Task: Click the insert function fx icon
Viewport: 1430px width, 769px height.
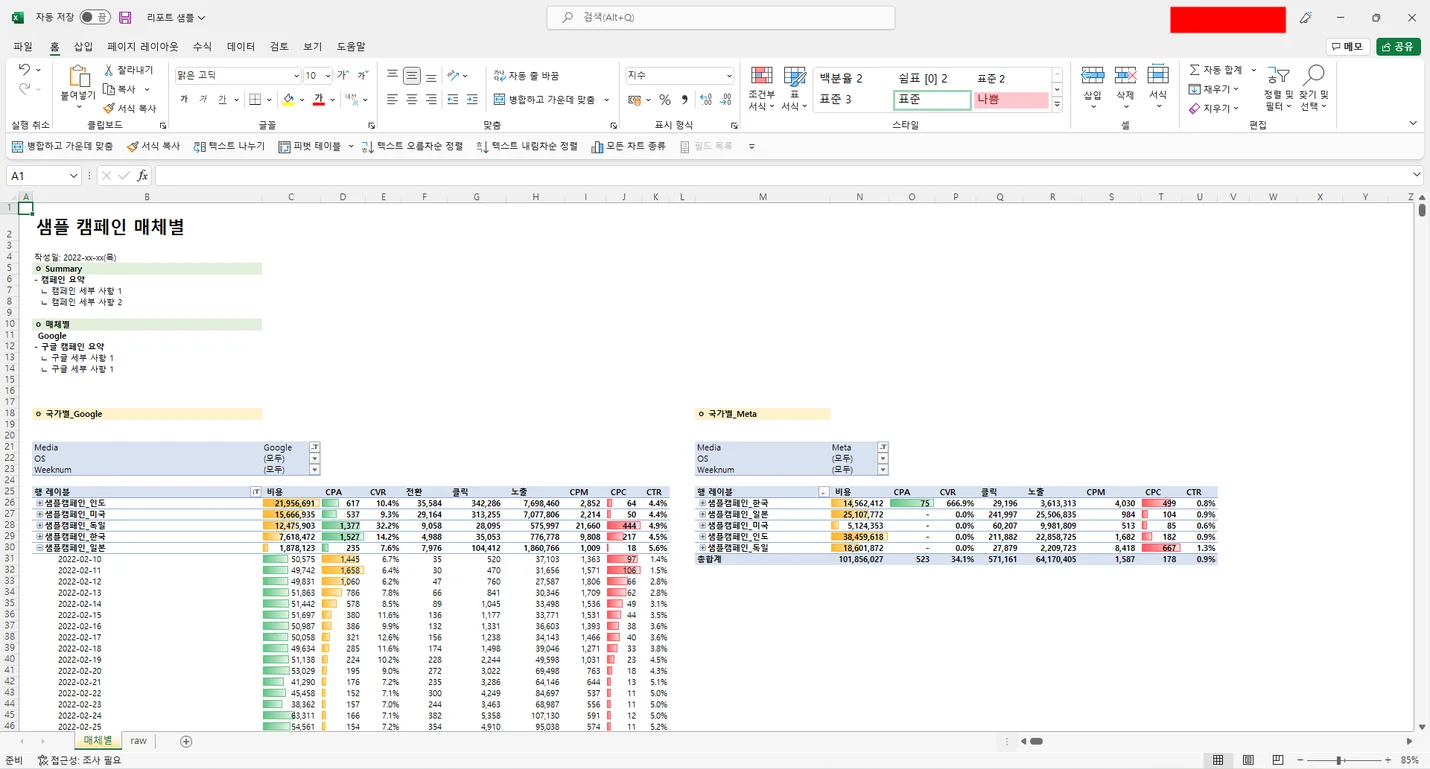Action: click(143, 175)
